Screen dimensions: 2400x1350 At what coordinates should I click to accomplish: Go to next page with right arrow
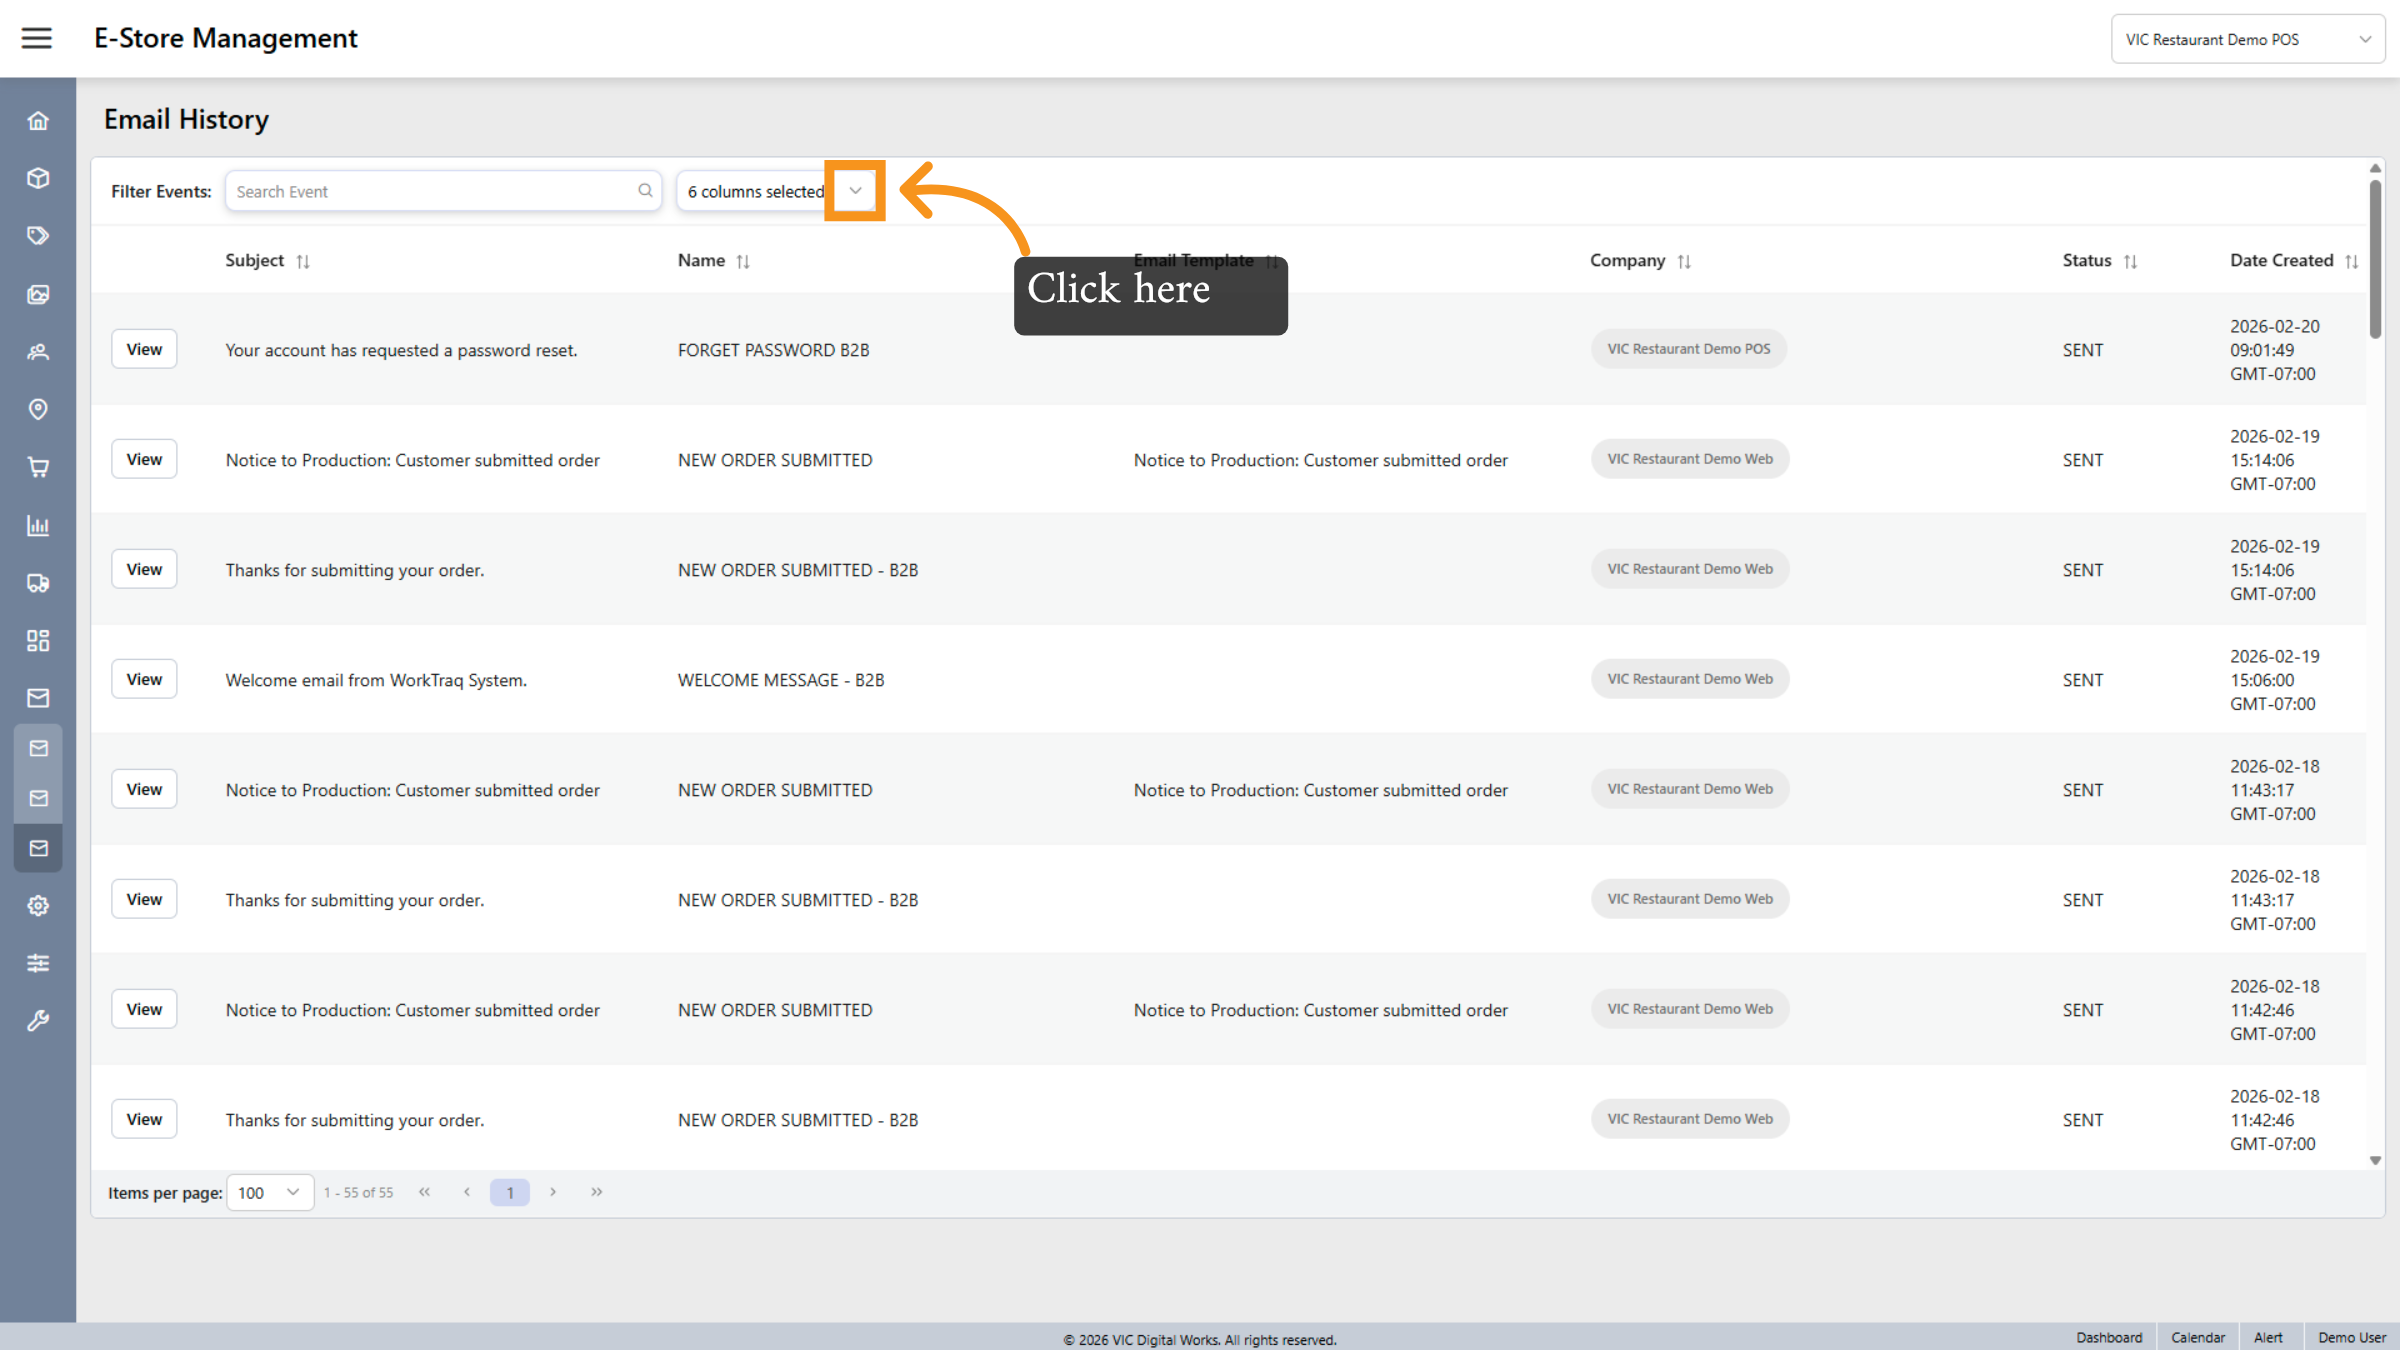tap(553, 1191)
